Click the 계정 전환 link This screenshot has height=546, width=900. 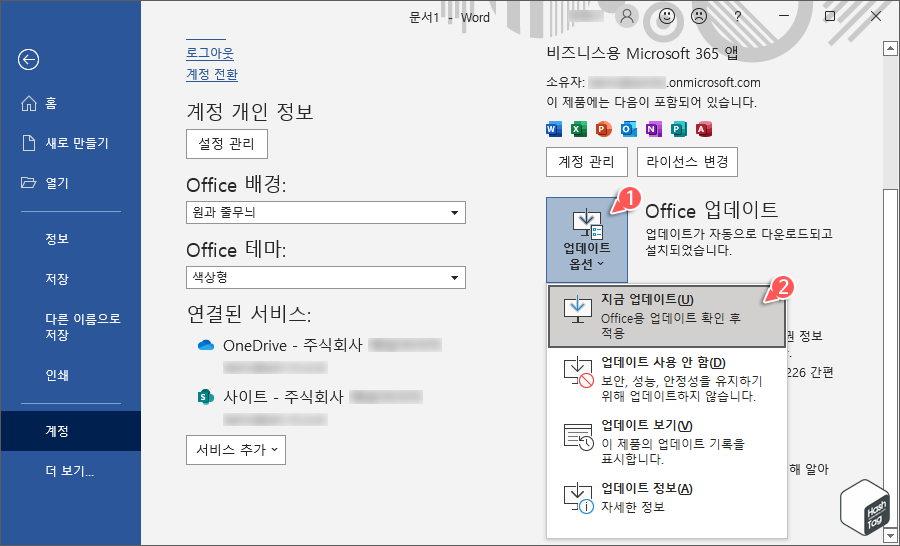pyautogui.click(x=212, y=74)
